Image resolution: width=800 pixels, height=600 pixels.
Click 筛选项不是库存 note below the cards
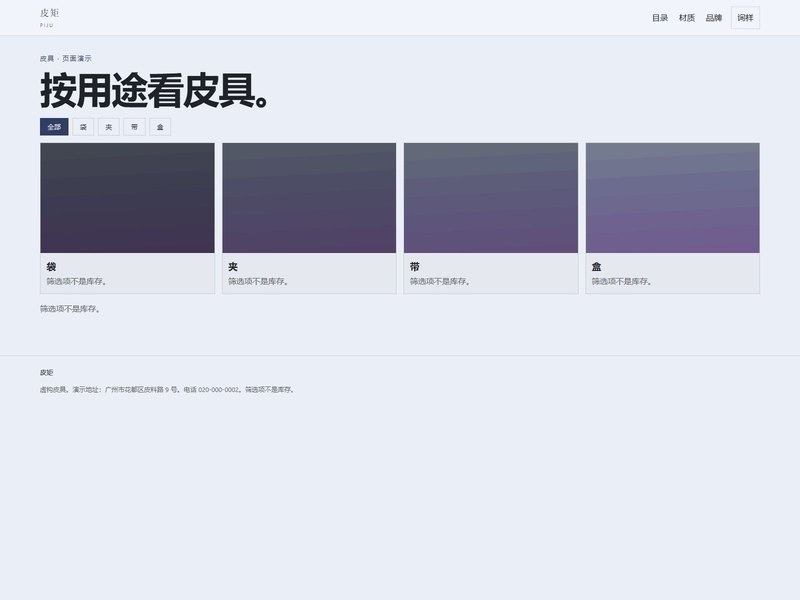(70, 309)
